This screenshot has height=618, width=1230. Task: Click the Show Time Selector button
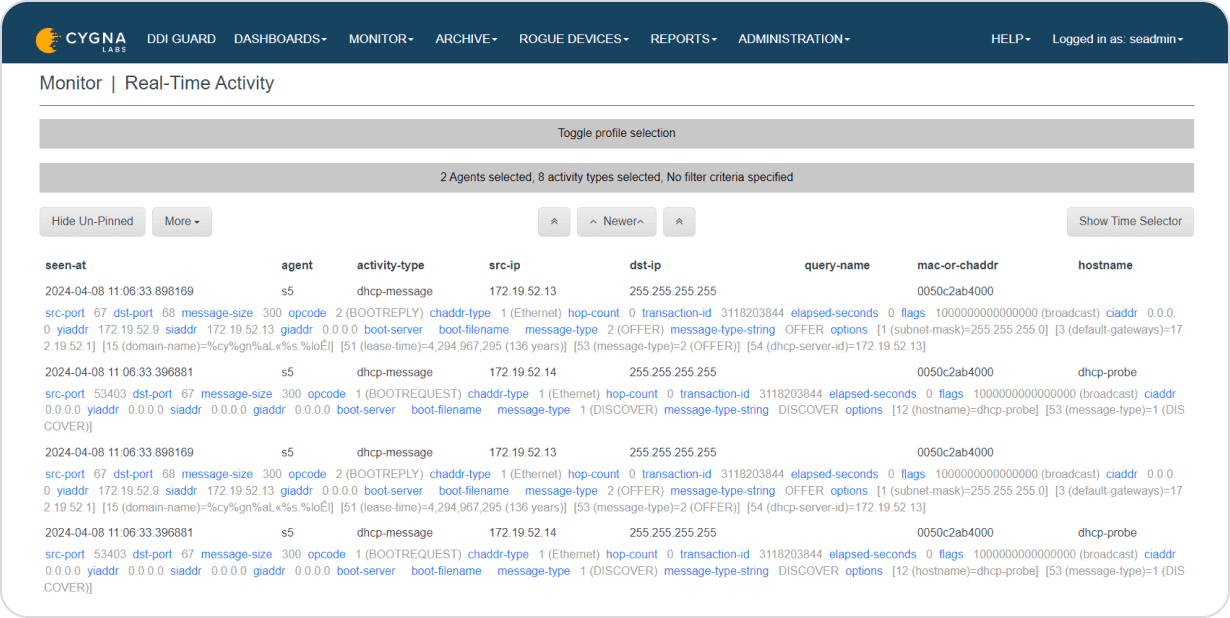1130,221
